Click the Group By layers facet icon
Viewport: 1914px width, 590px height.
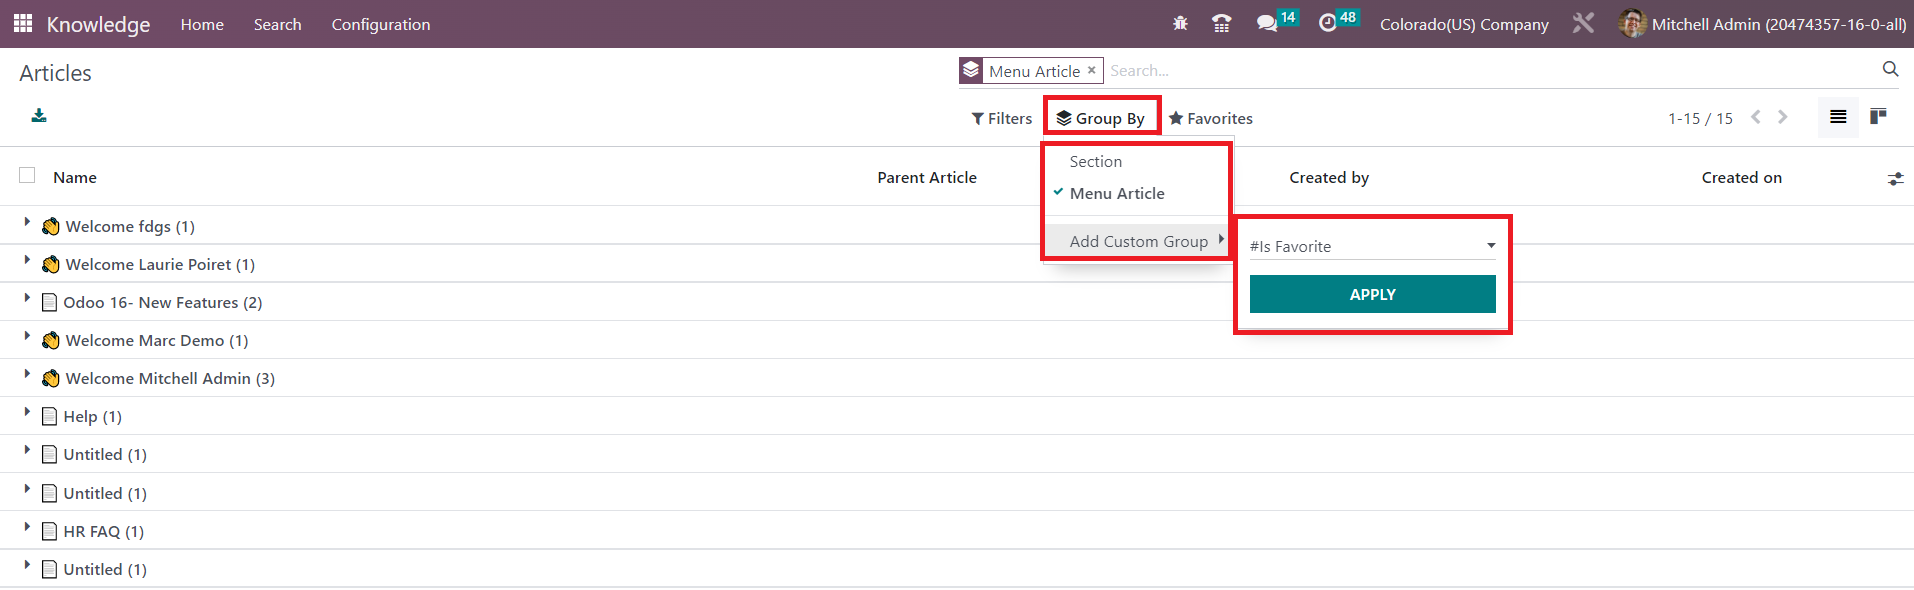click(x=971, y=71)
